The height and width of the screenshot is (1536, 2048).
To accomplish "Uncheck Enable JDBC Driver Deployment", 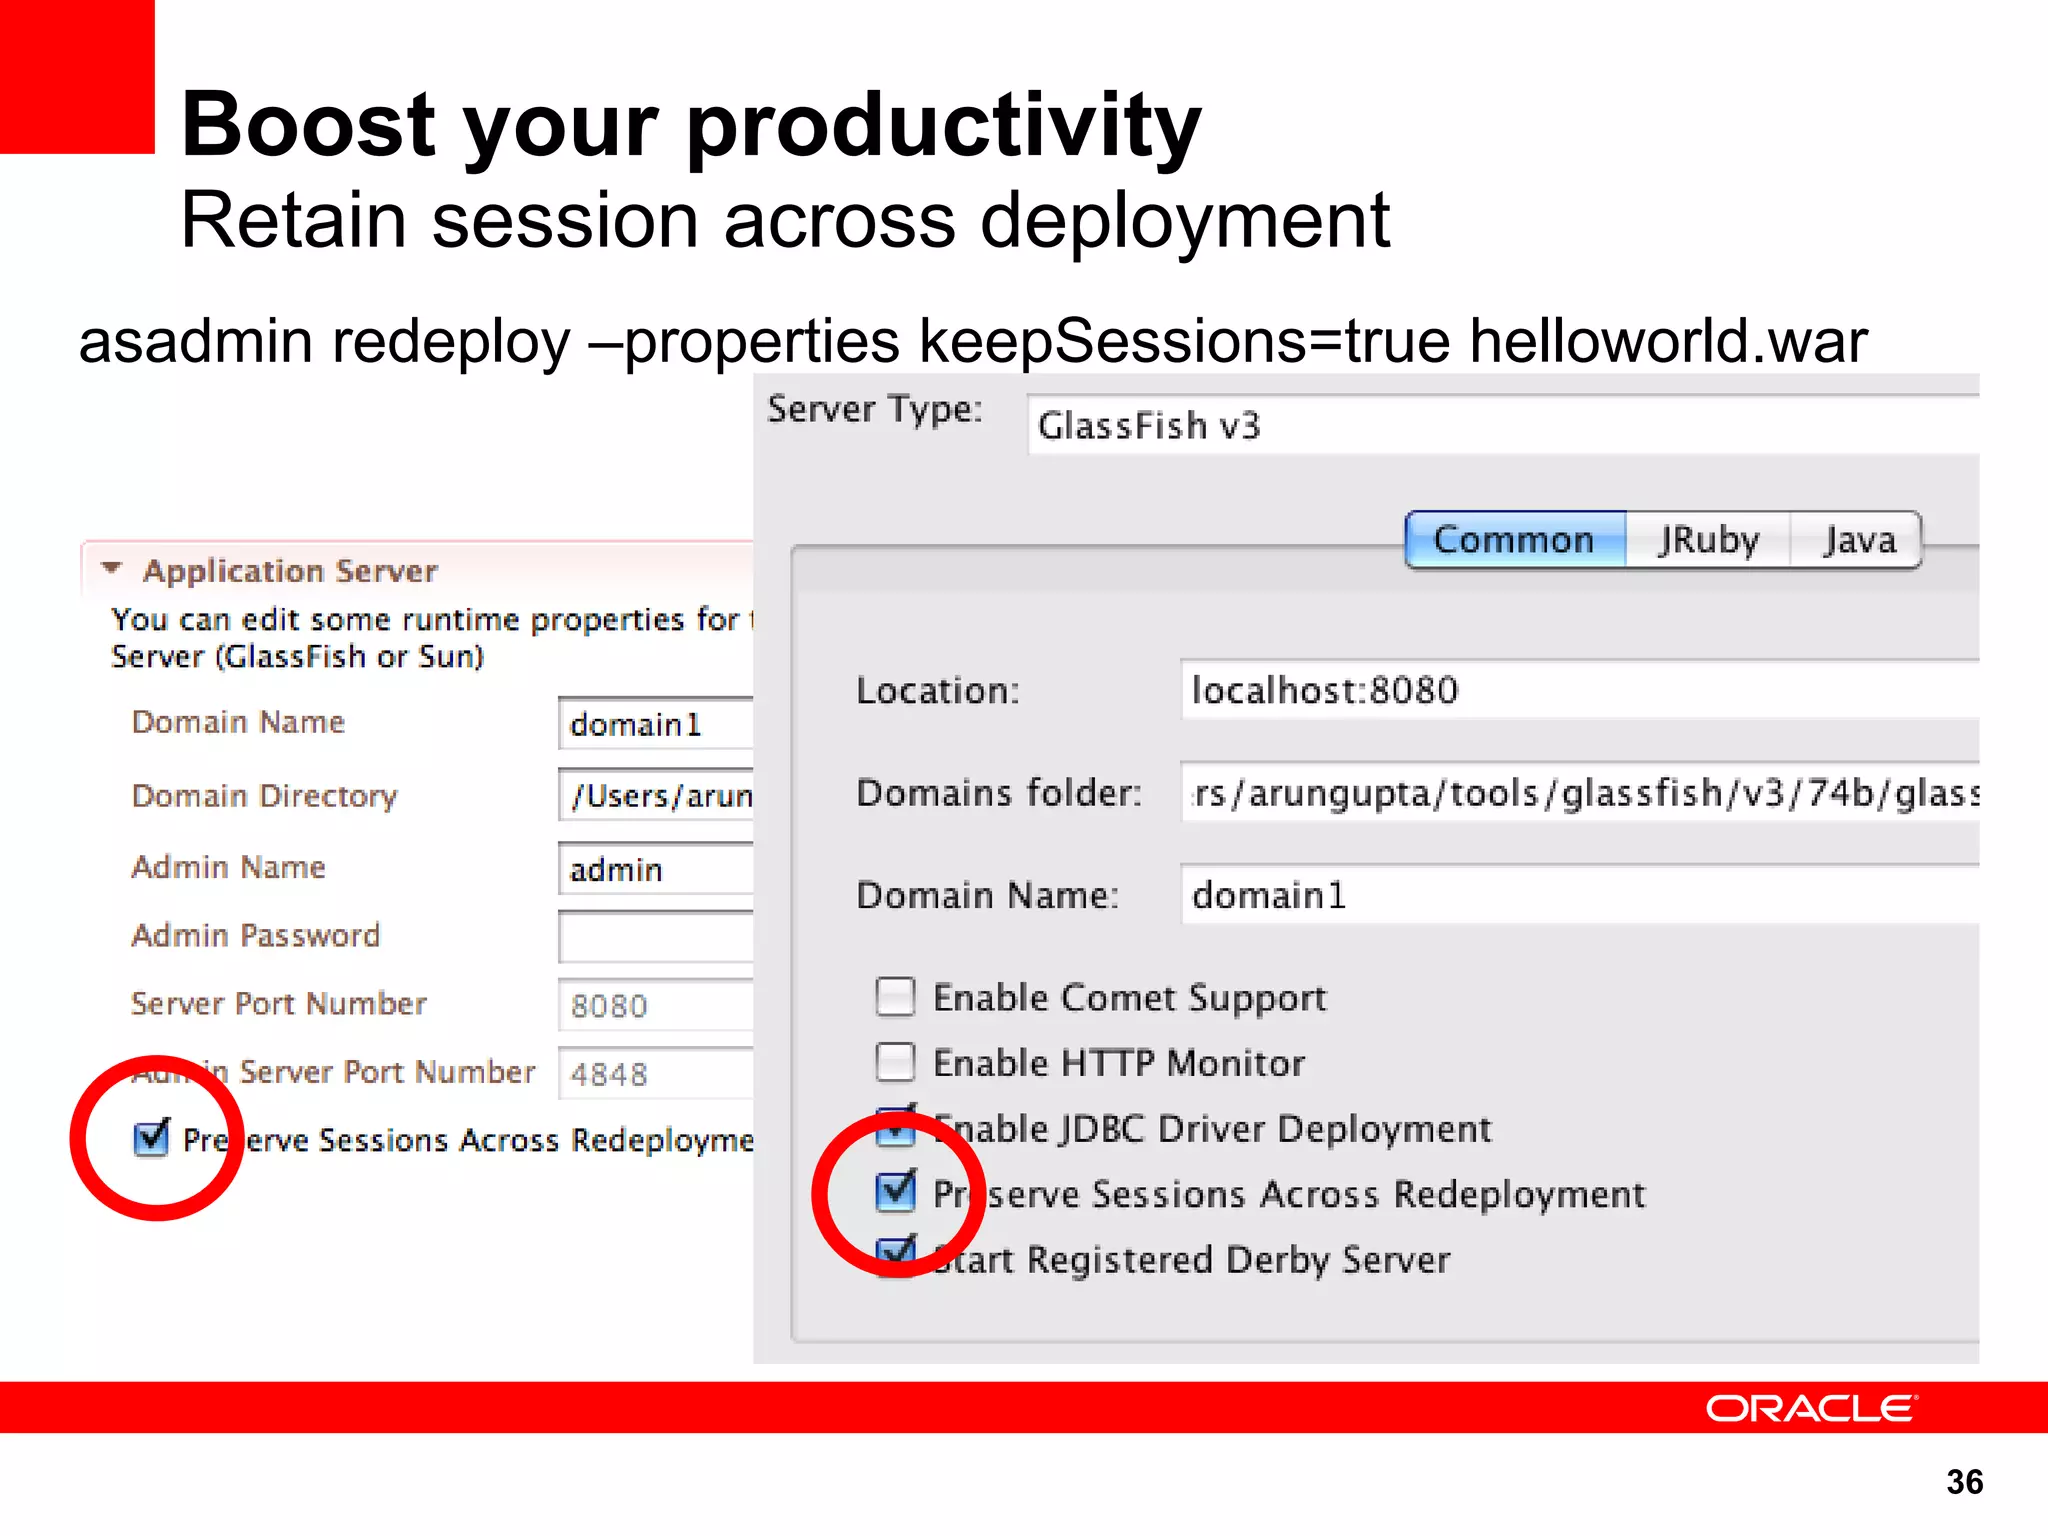I will coord(895,1127).
